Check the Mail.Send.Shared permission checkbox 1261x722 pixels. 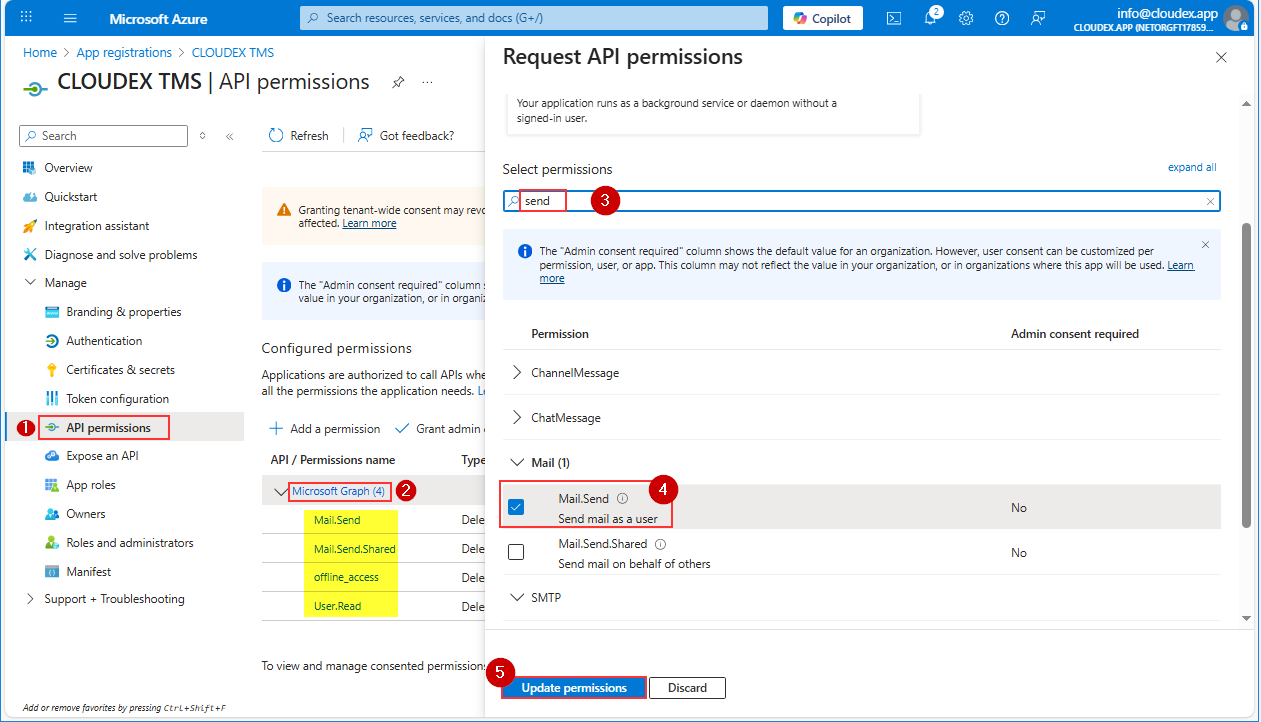(x=516, y=552)
